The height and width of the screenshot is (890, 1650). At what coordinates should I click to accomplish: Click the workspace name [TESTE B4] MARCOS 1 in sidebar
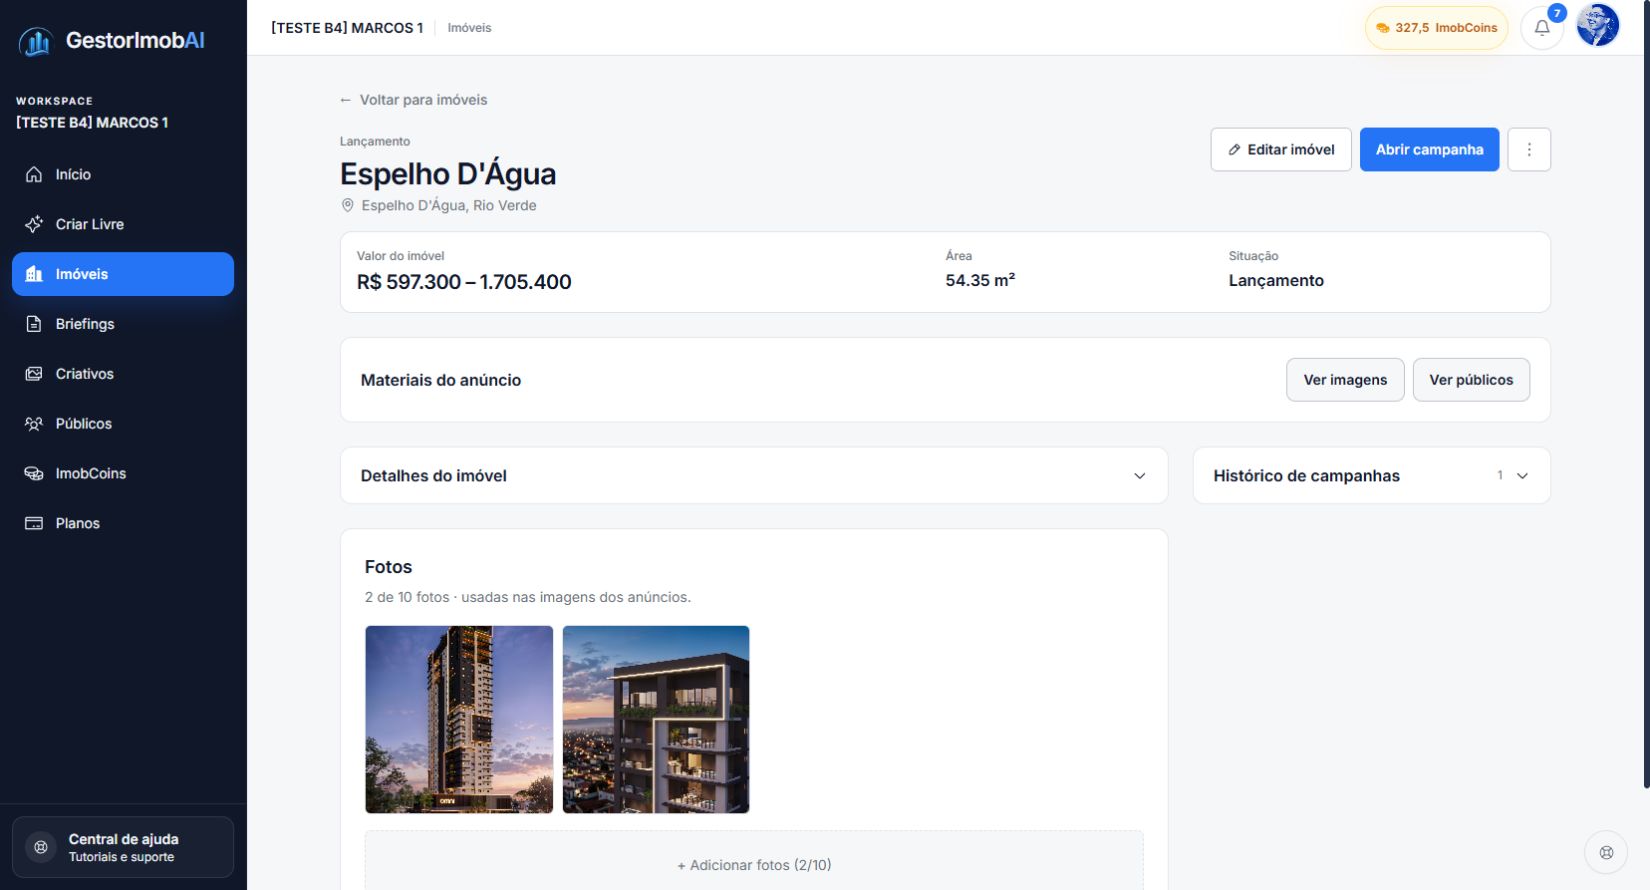coord(92,123)
